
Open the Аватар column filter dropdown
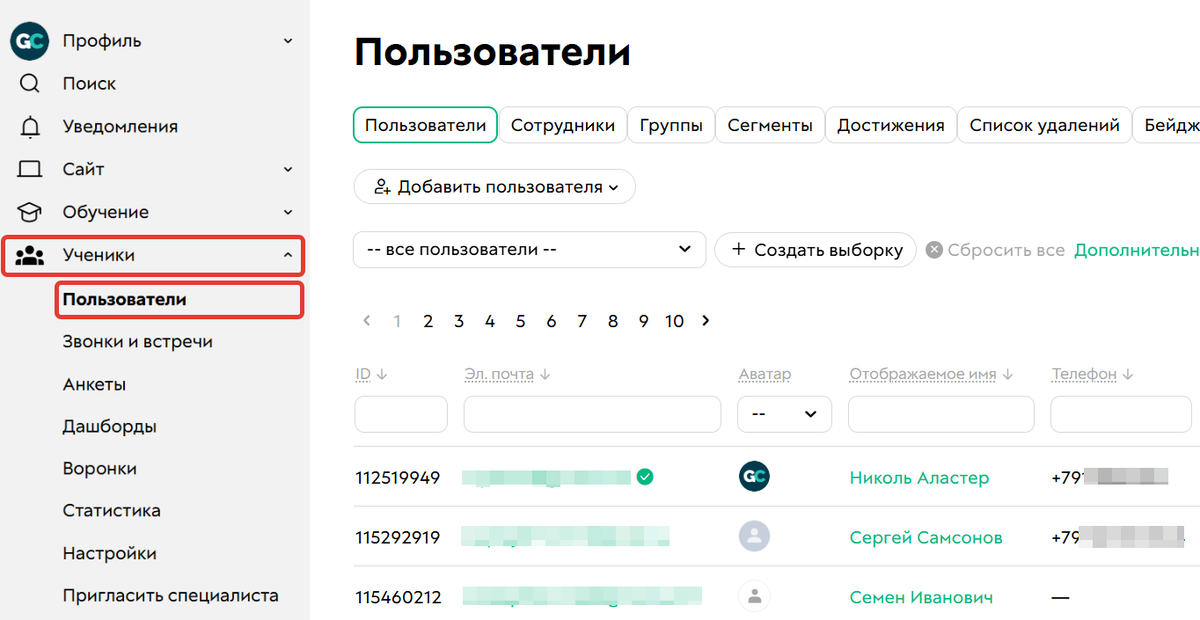click(784, 413)
